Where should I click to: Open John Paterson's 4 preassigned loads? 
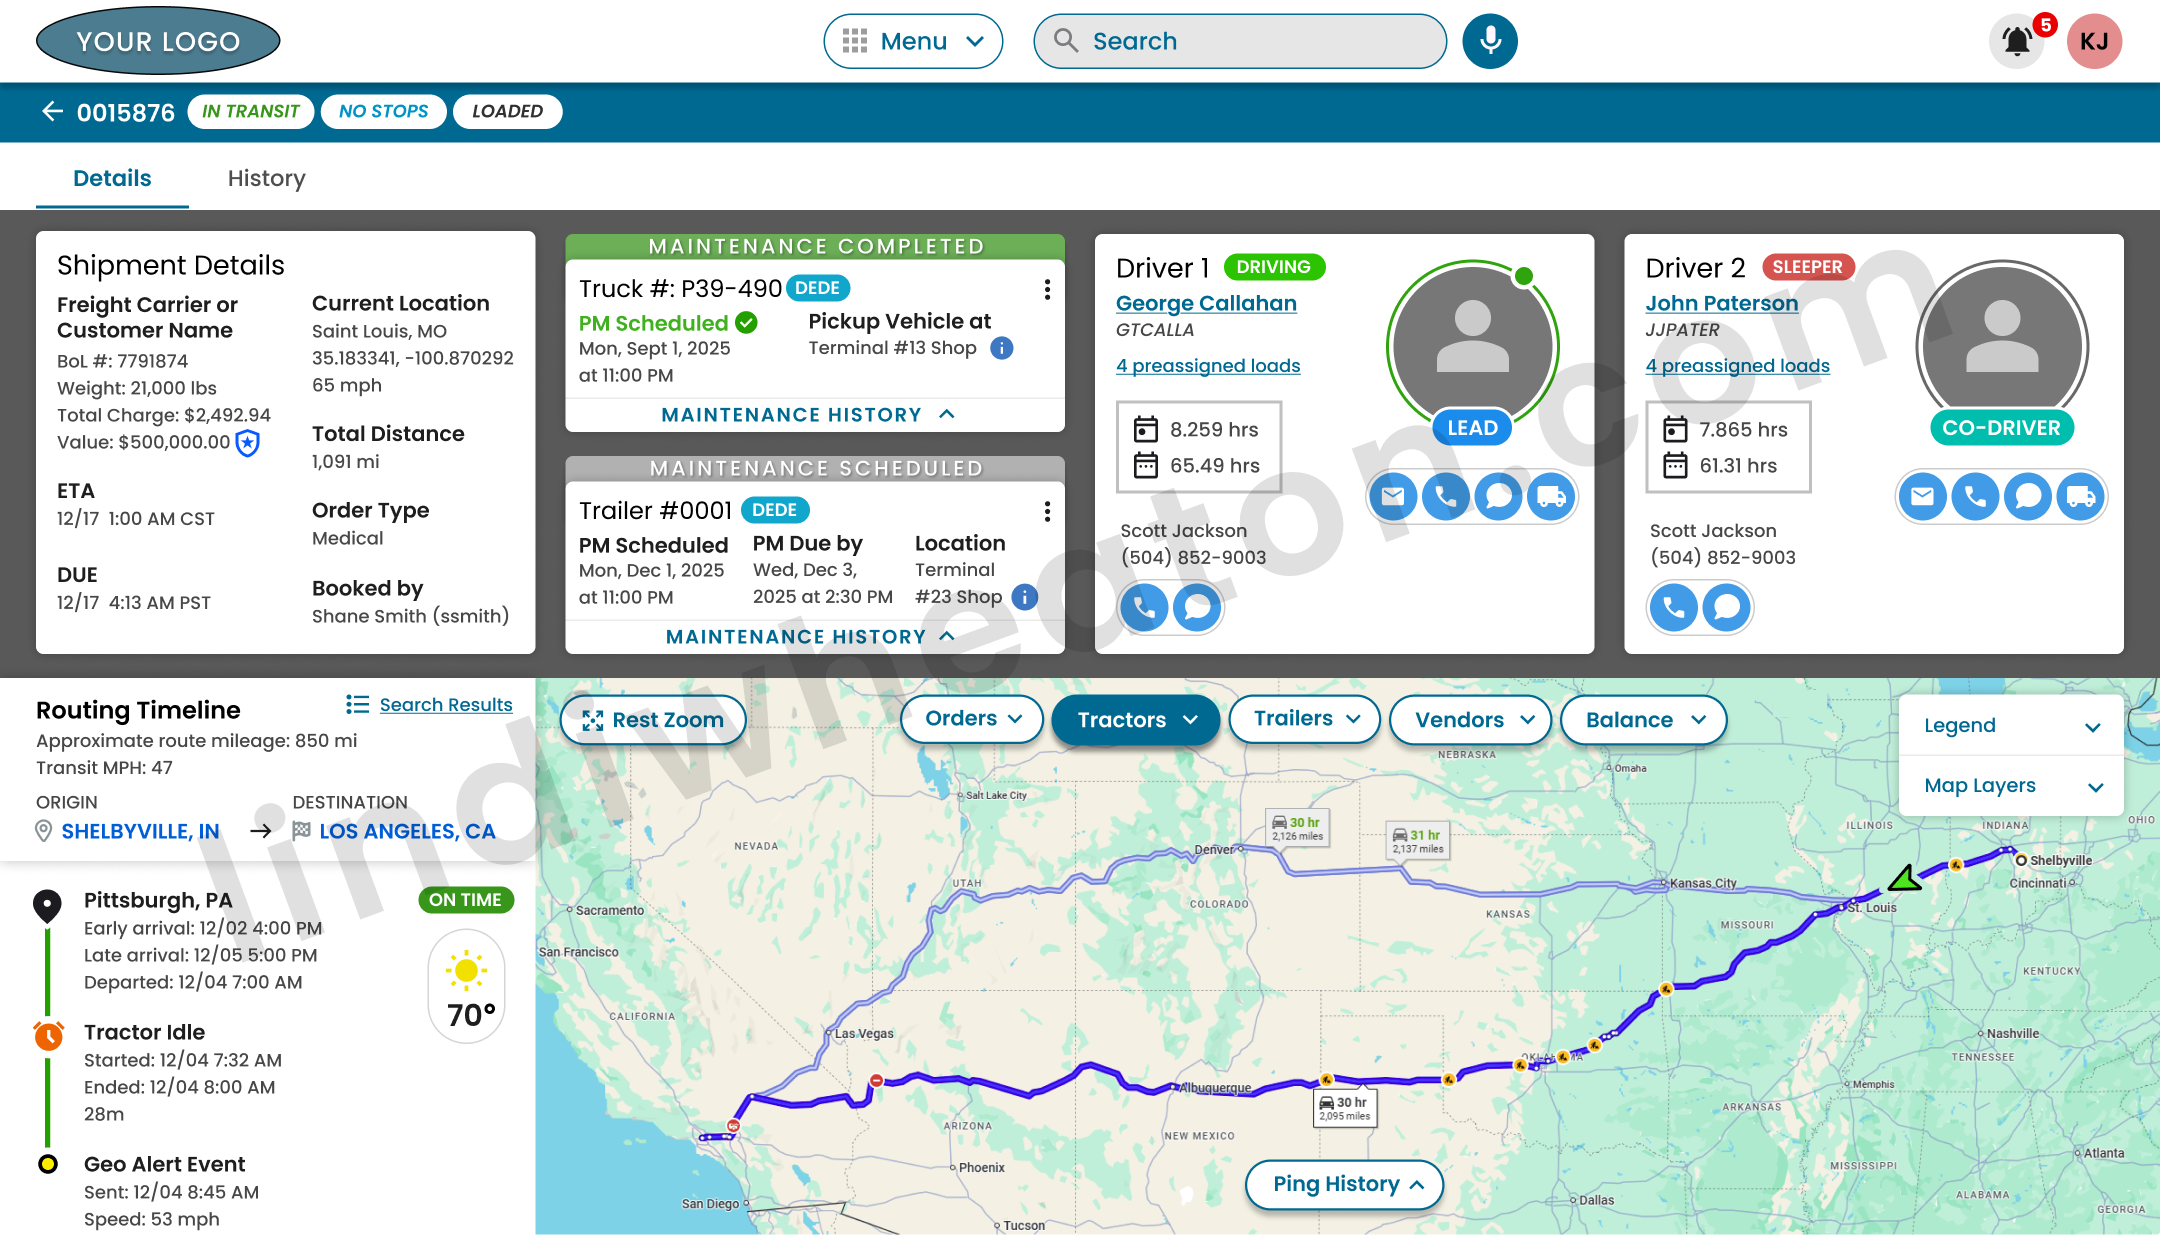[x=1737, y=365]
